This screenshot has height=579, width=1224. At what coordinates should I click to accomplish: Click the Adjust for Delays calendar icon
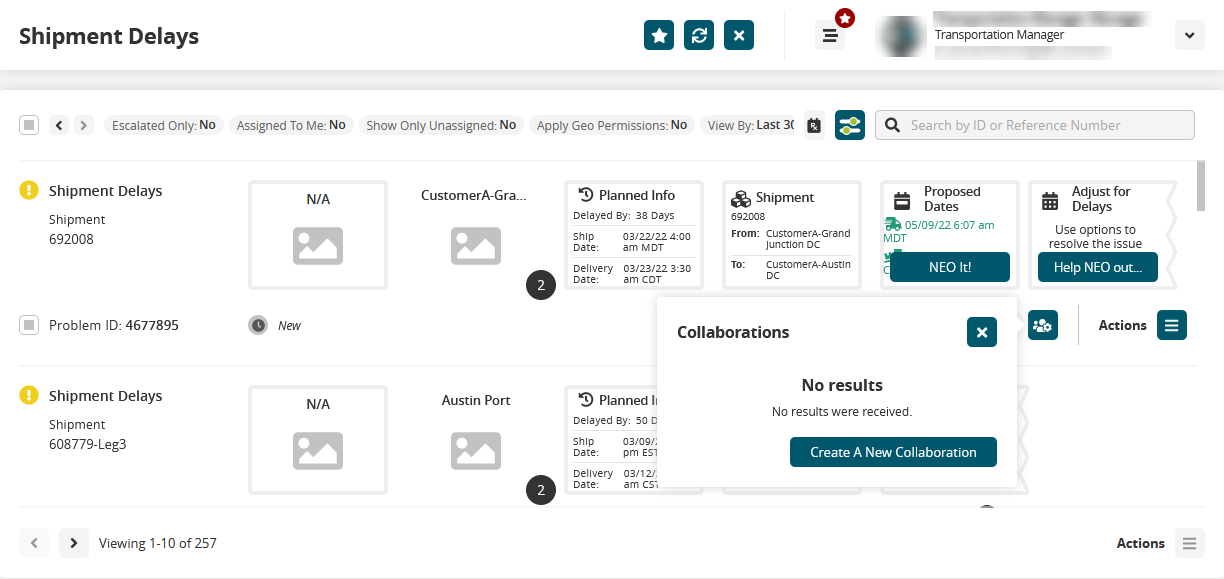point(1050,200)
